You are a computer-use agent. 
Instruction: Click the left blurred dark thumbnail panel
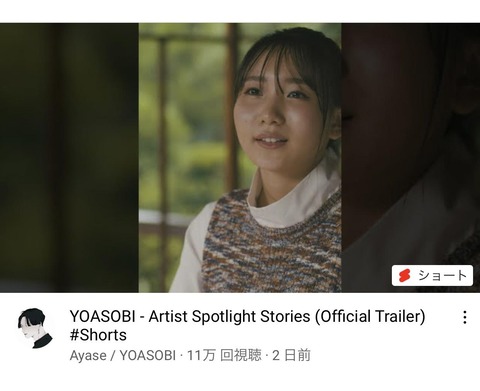coord(69,158)
